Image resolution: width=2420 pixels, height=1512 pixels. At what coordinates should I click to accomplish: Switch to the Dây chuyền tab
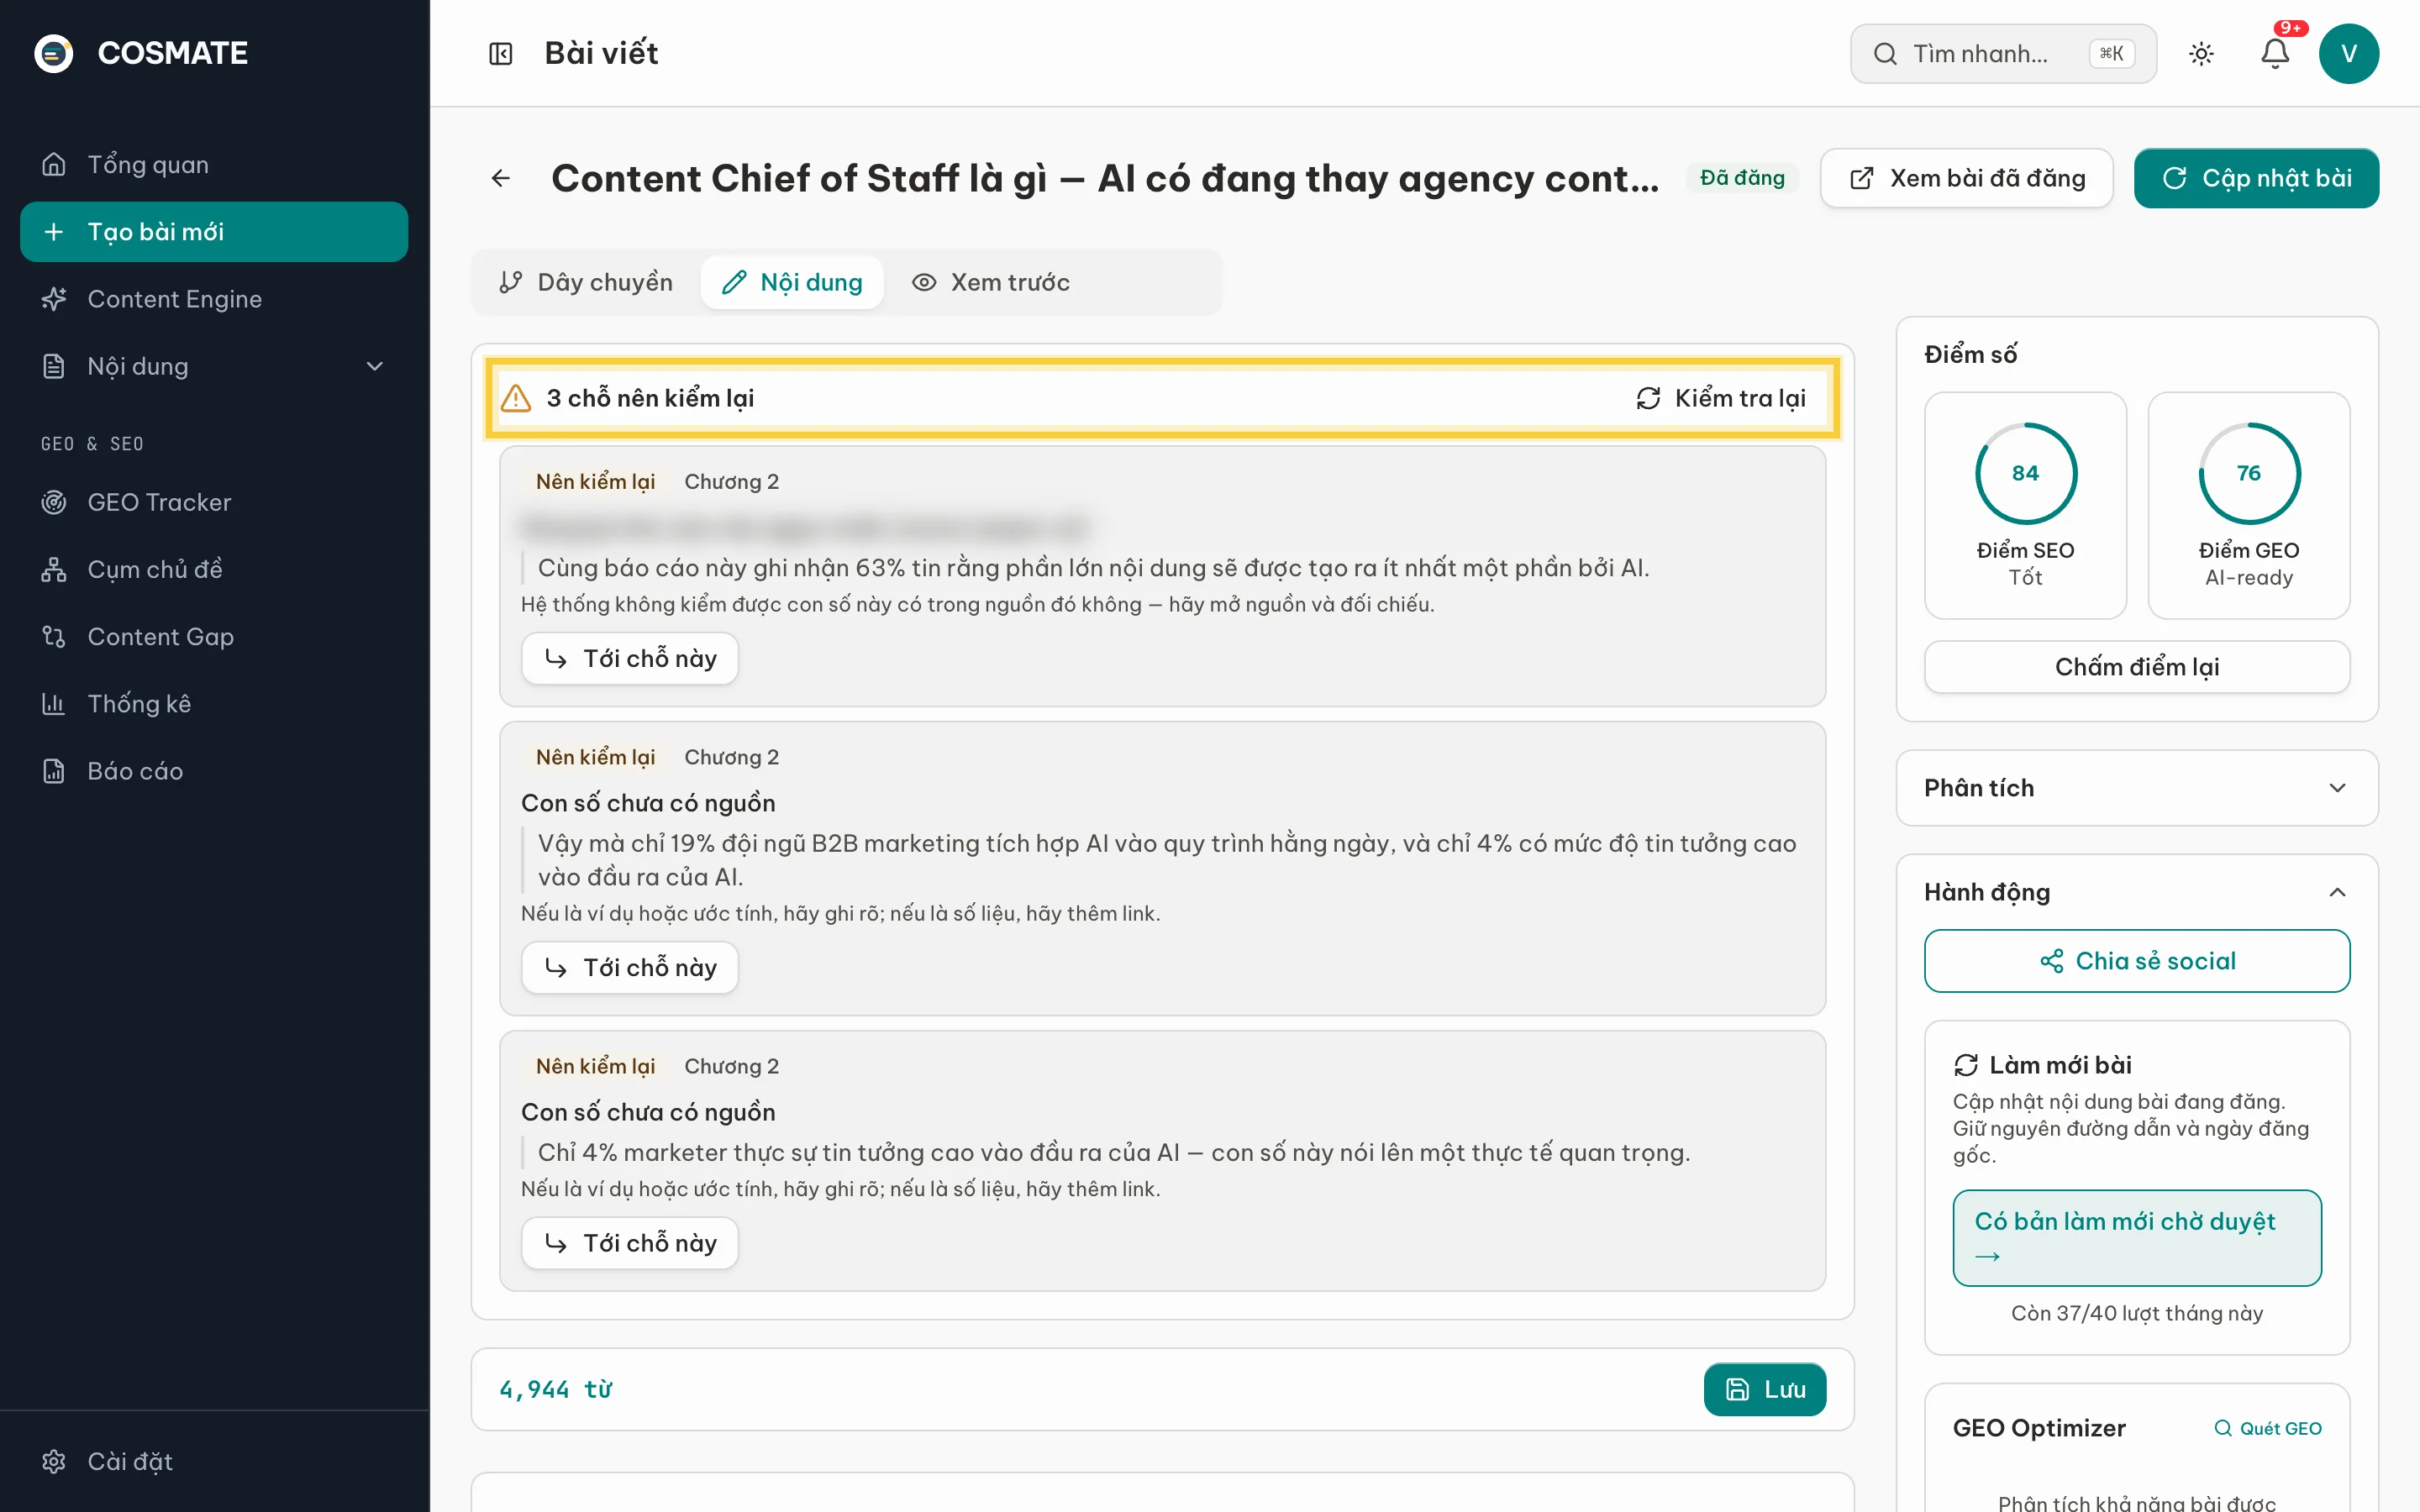[x=586, y=282]
